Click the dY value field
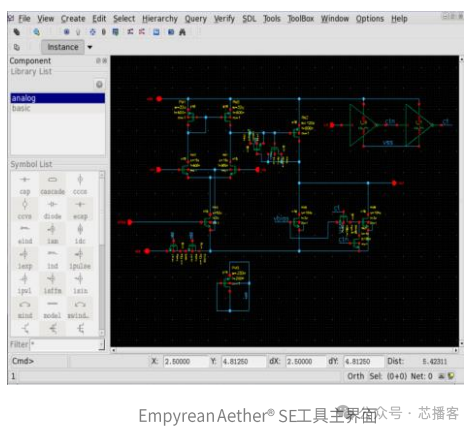 [x=364, y=362]
